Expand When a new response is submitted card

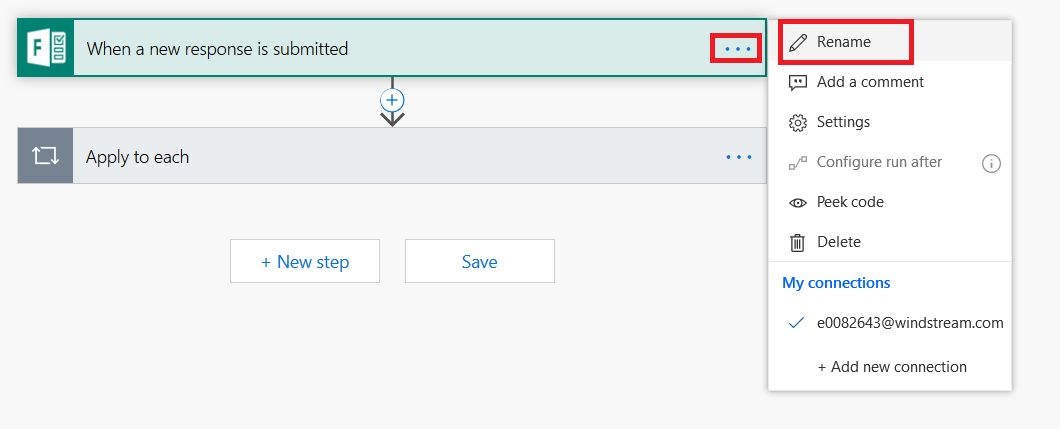click(392, 48)
